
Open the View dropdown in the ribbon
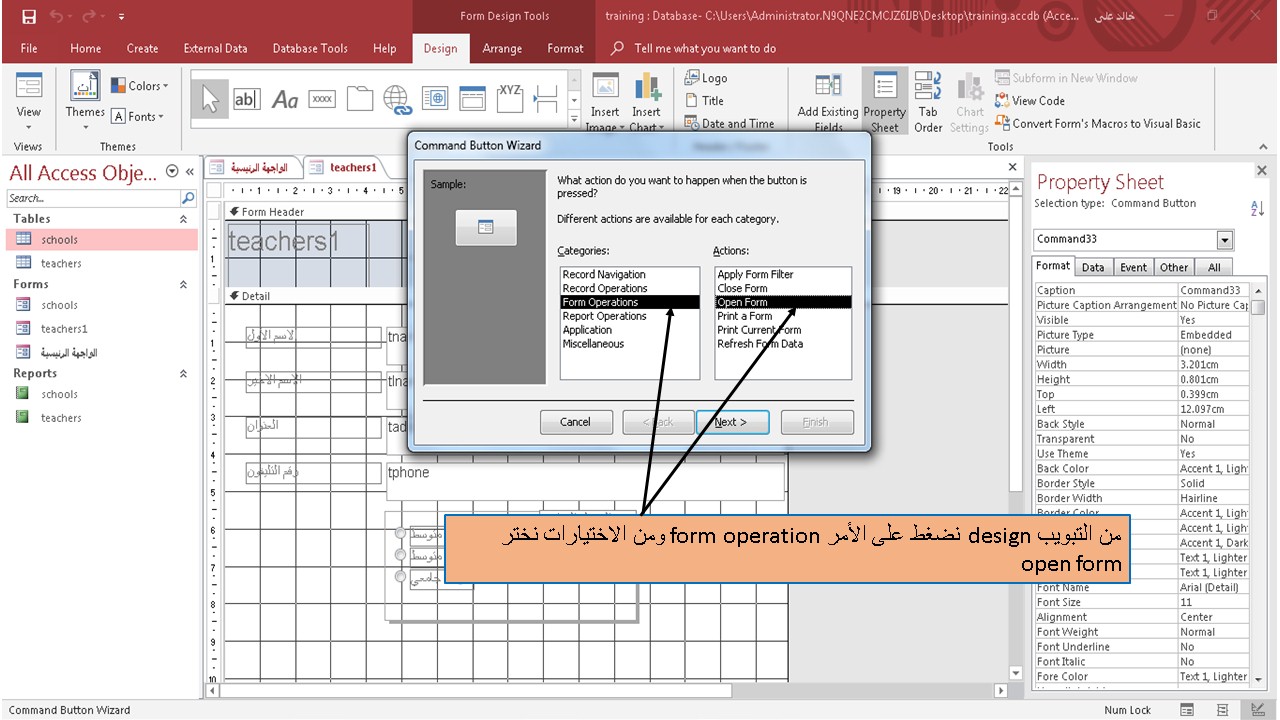click(x=29, y=127)
